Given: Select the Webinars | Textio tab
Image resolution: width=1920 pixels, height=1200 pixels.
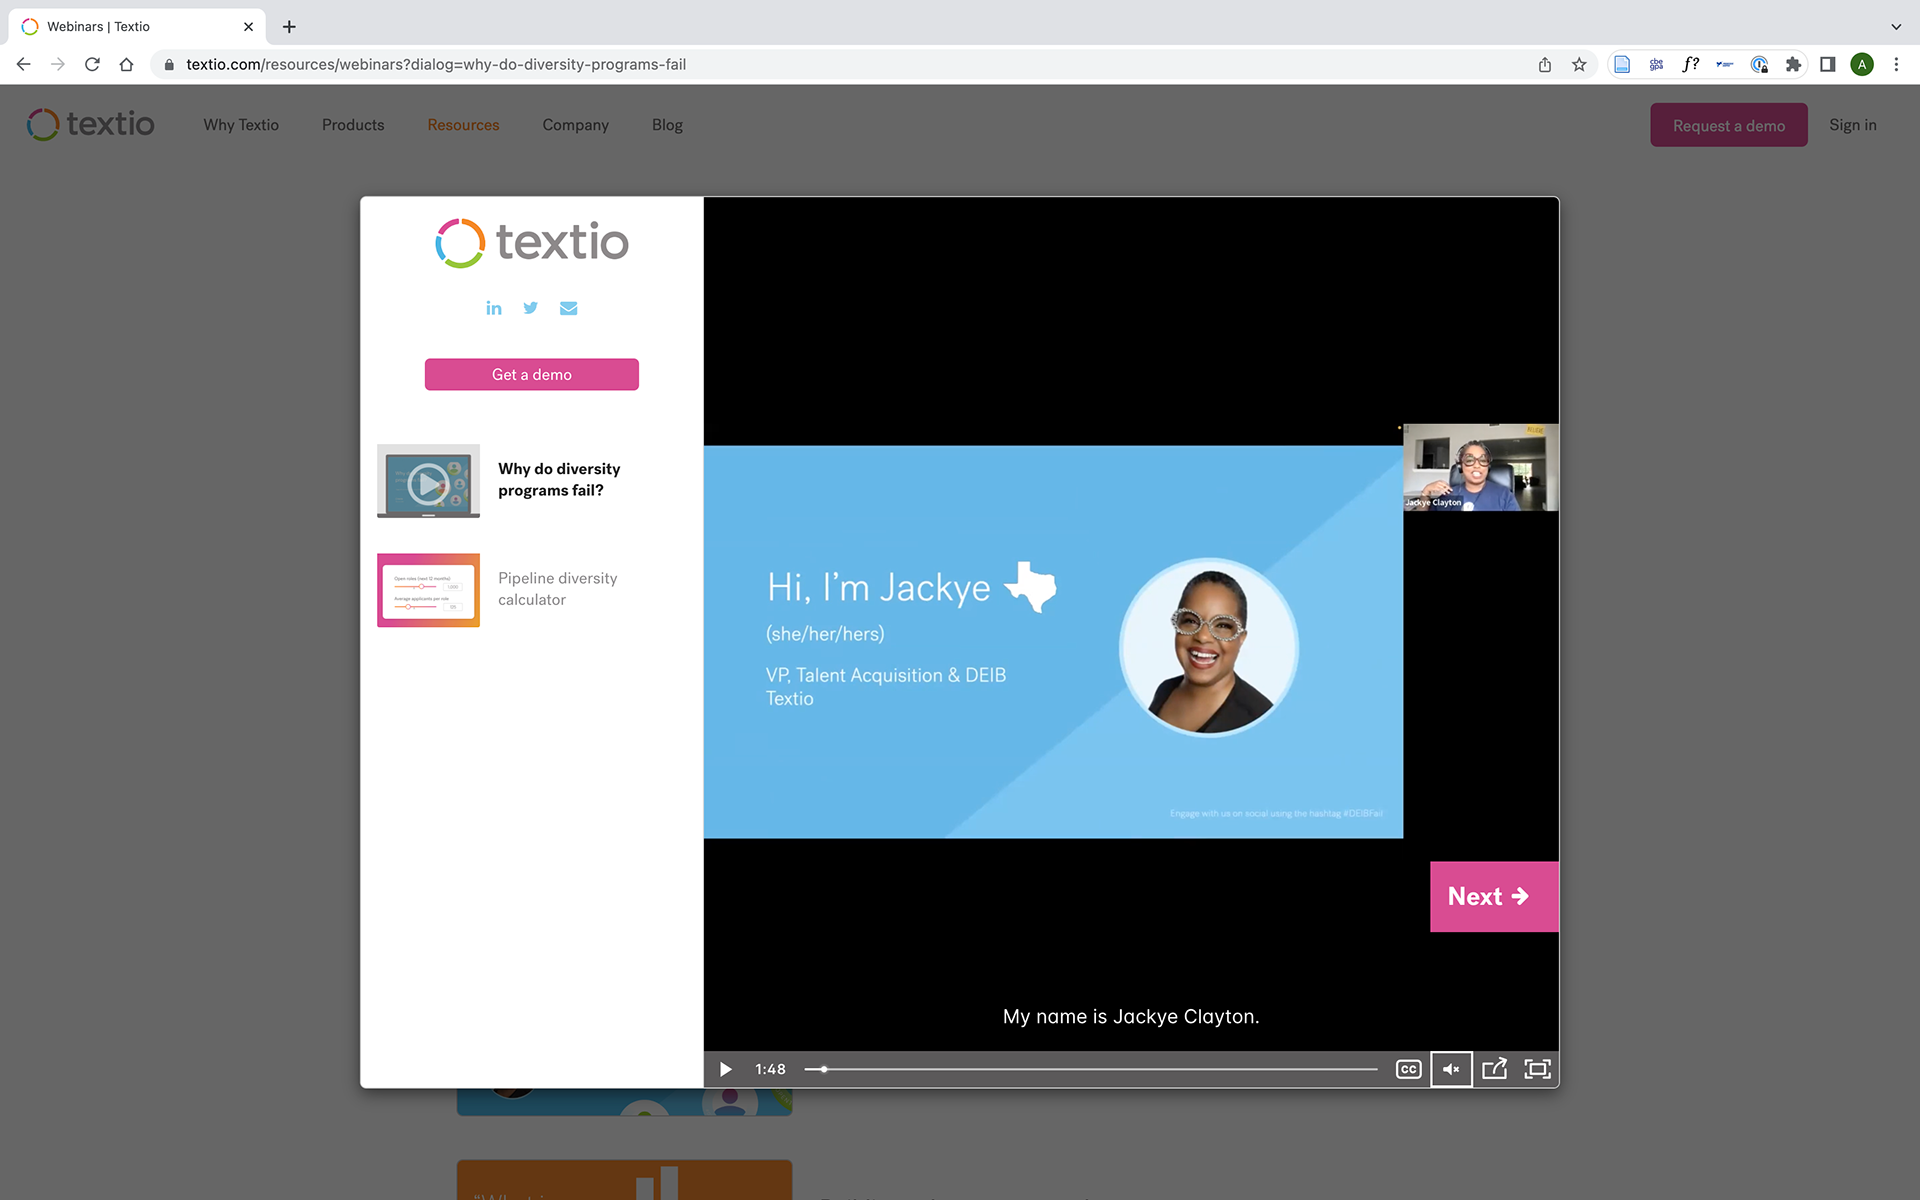Looking at the screenshot, I should (137, 27).
